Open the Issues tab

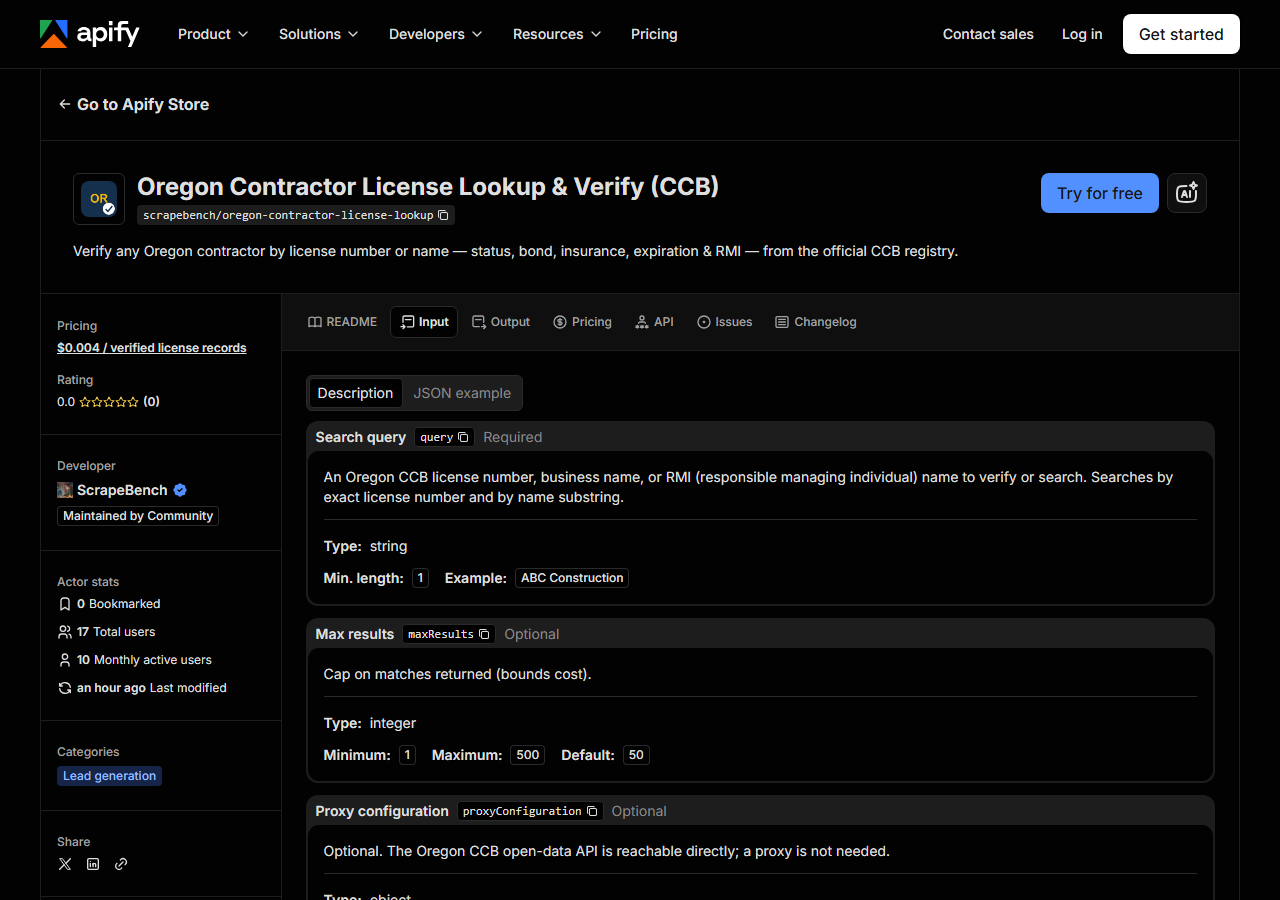tap(724, 322)
